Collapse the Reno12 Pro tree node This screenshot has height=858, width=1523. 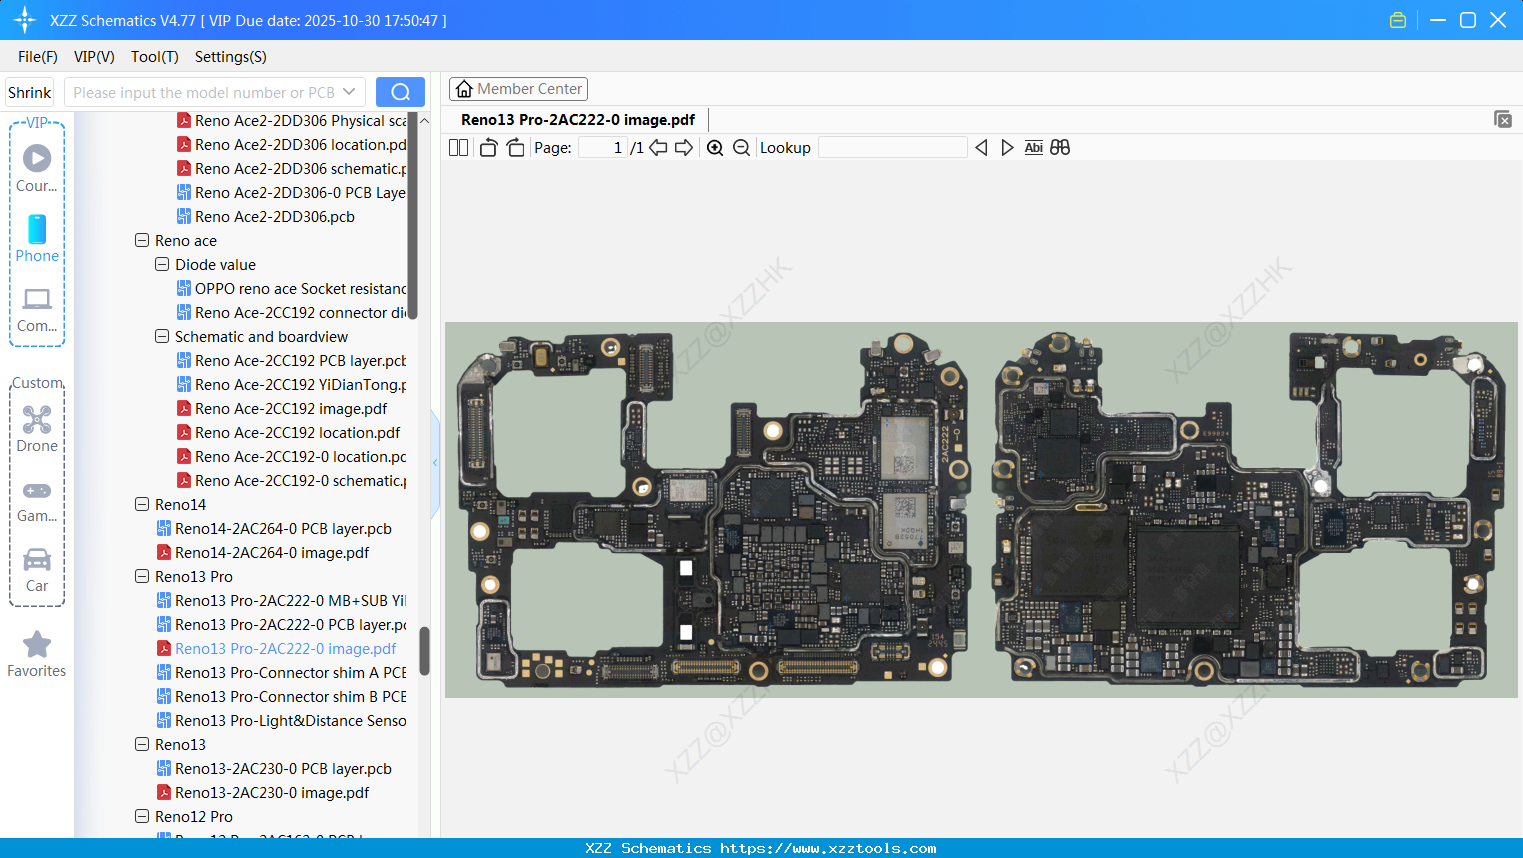142,816
